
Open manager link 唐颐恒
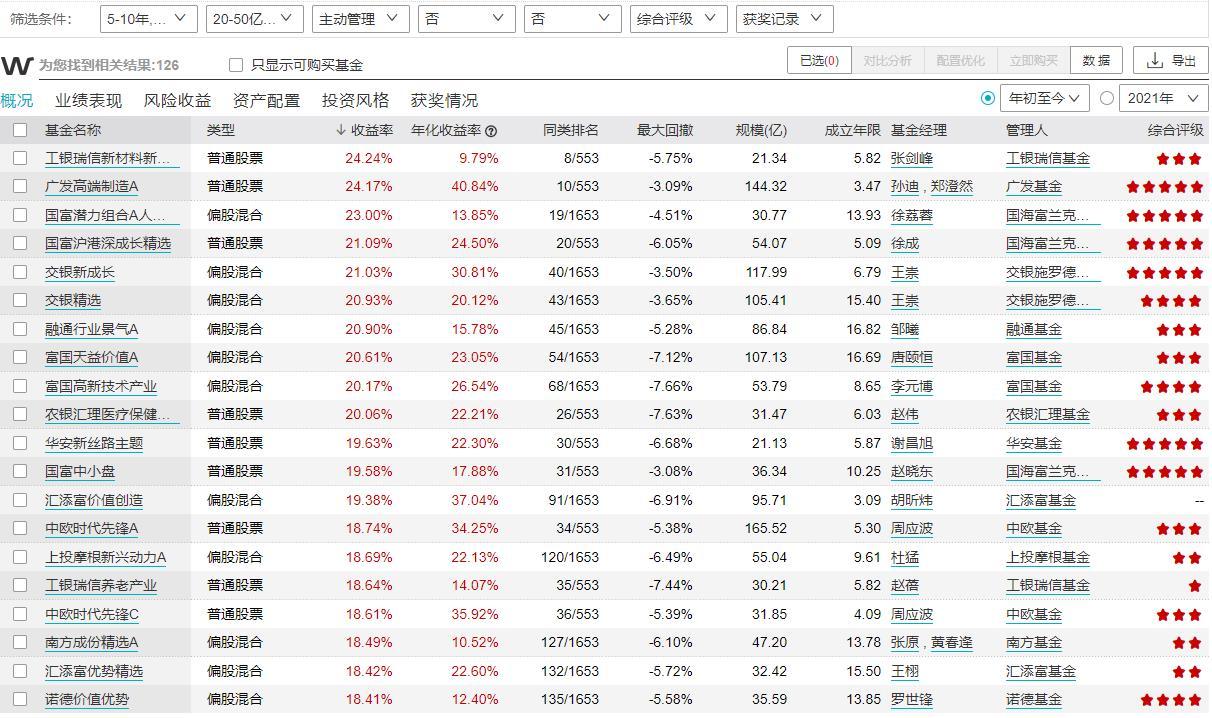pyautogui.click(x=911, y=357)
